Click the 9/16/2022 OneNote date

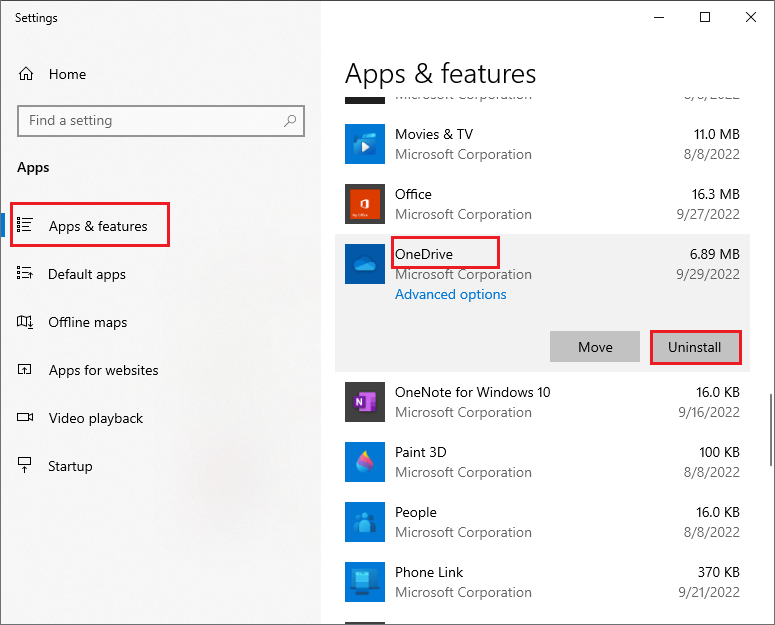click(709, 412)
